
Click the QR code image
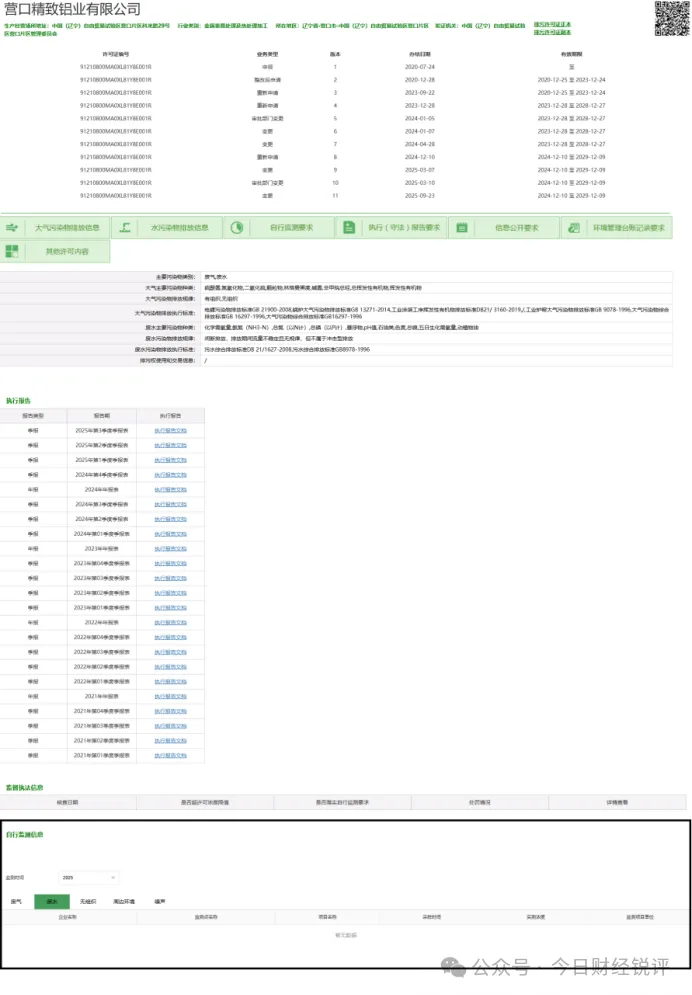pos(672,18)
